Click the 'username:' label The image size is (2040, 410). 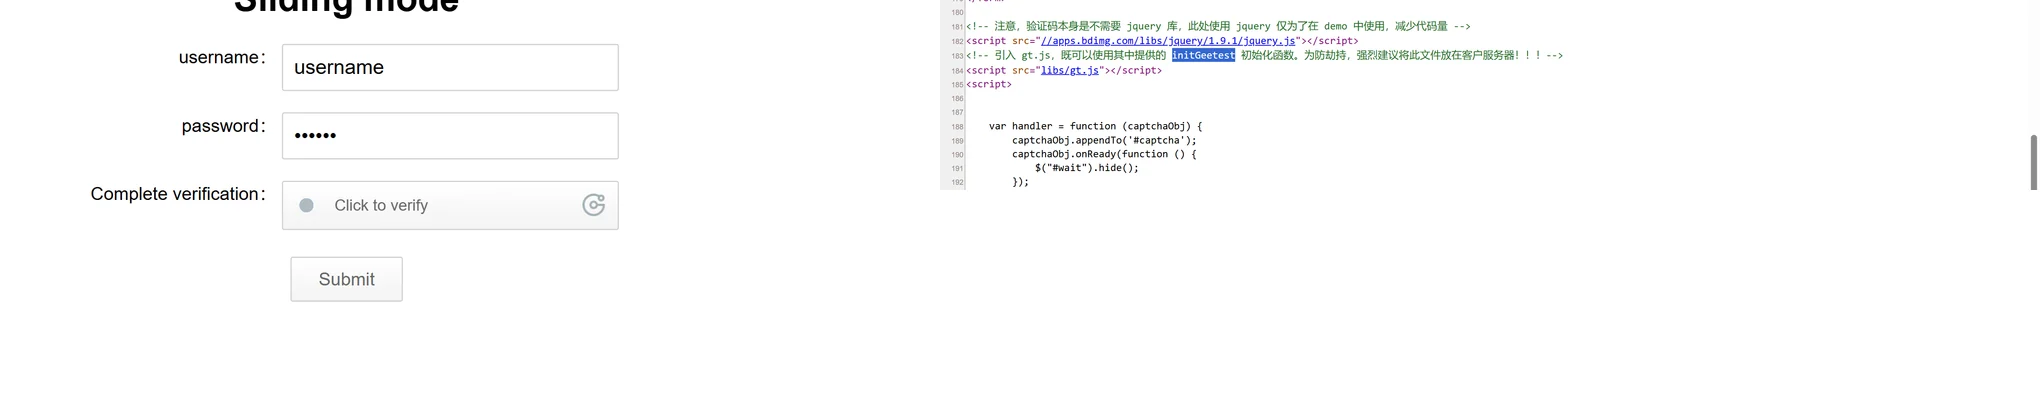[x=222, y=58]
